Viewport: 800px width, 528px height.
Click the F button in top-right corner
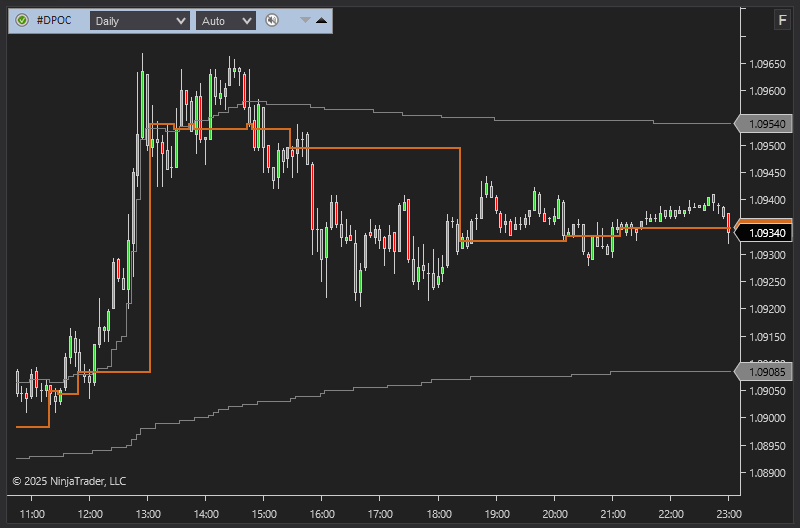(781, 20)
